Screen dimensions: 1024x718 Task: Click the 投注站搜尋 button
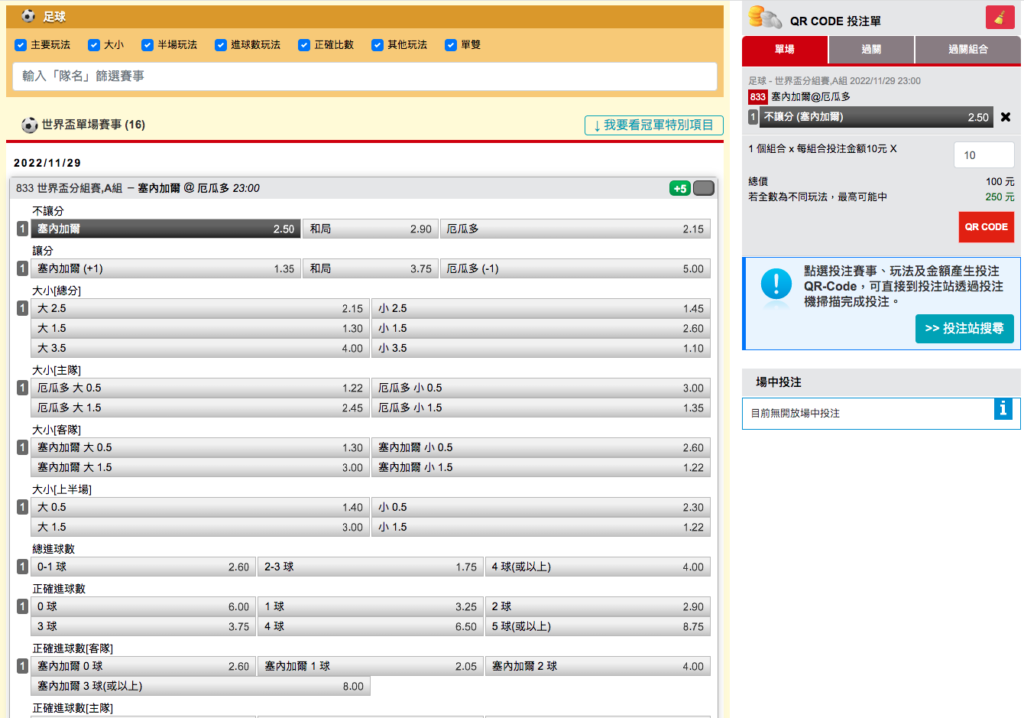point(964,329)
